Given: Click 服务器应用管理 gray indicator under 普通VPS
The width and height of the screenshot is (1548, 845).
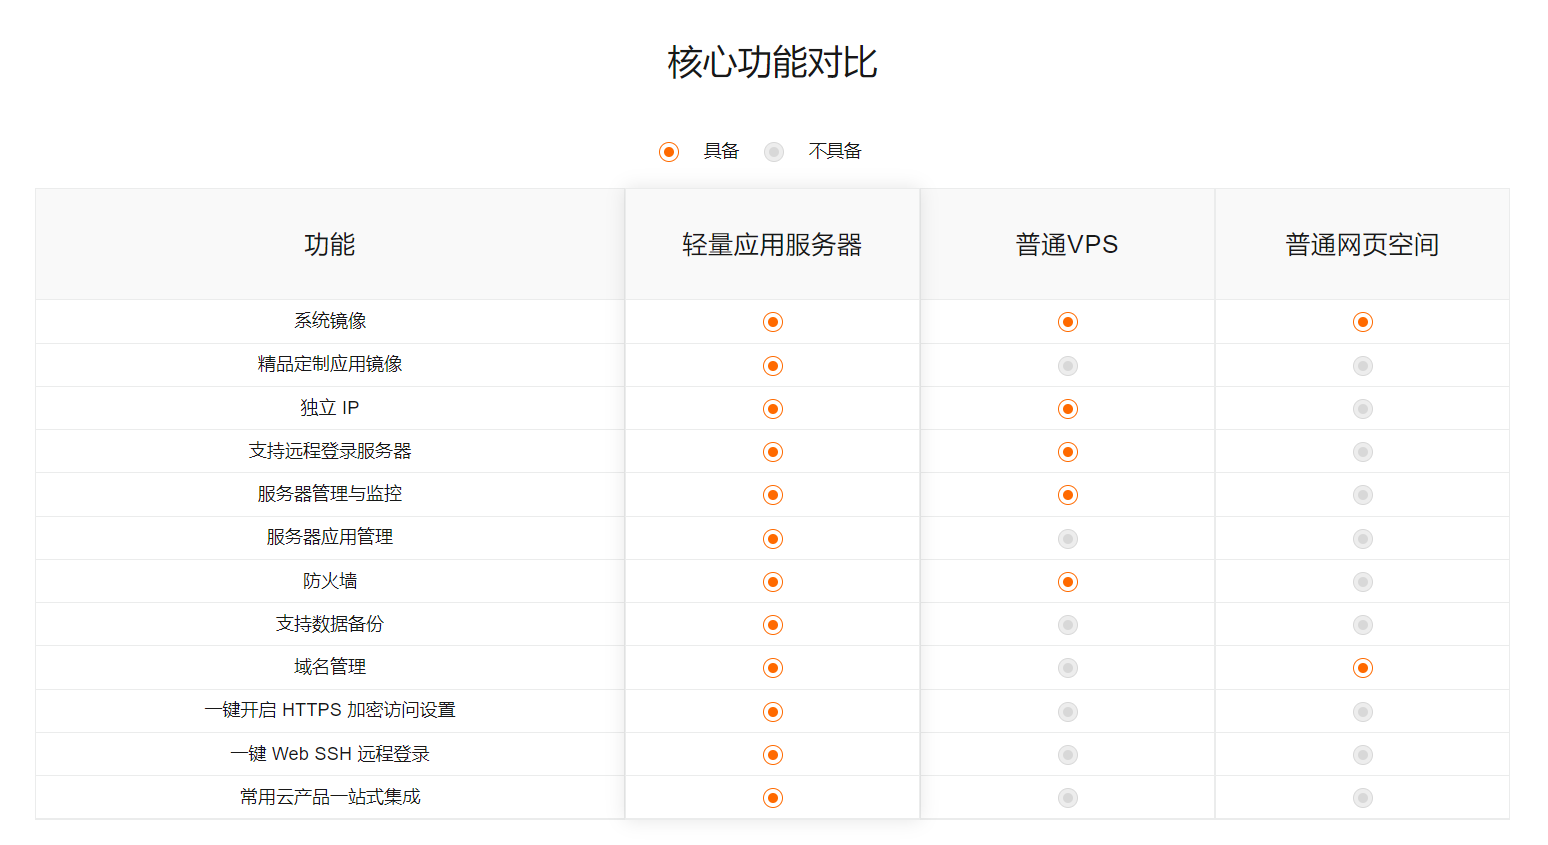Looking at the screenshot, I should 1068,539.
